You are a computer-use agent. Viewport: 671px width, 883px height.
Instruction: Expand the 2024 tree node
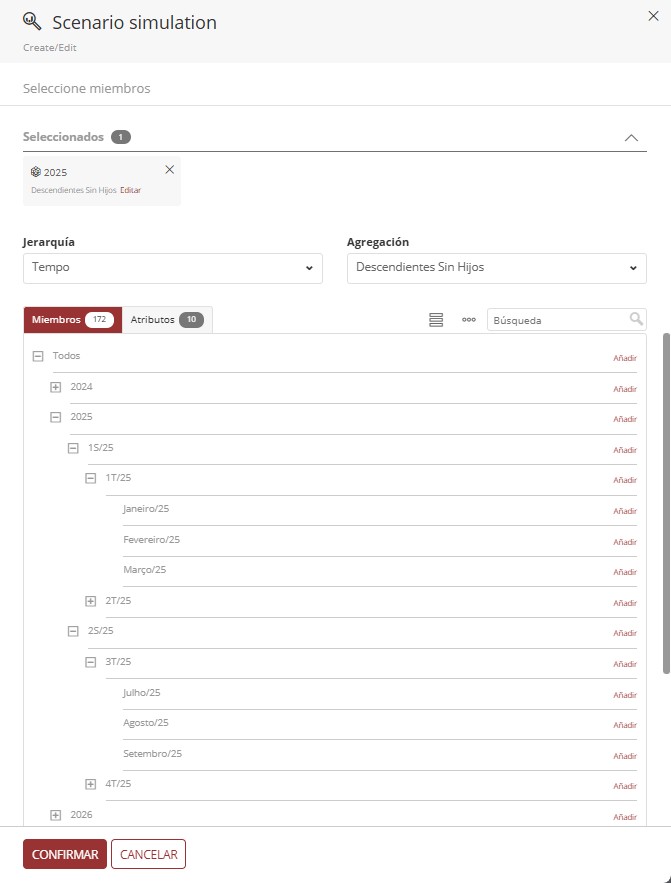tap(55, 386)
